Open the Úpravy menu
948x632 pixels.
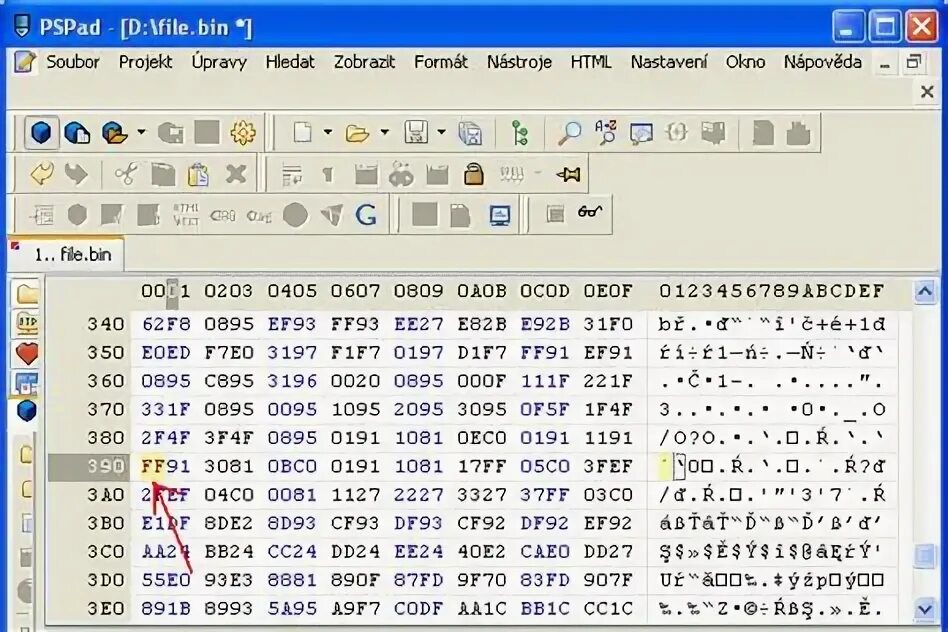219,62
